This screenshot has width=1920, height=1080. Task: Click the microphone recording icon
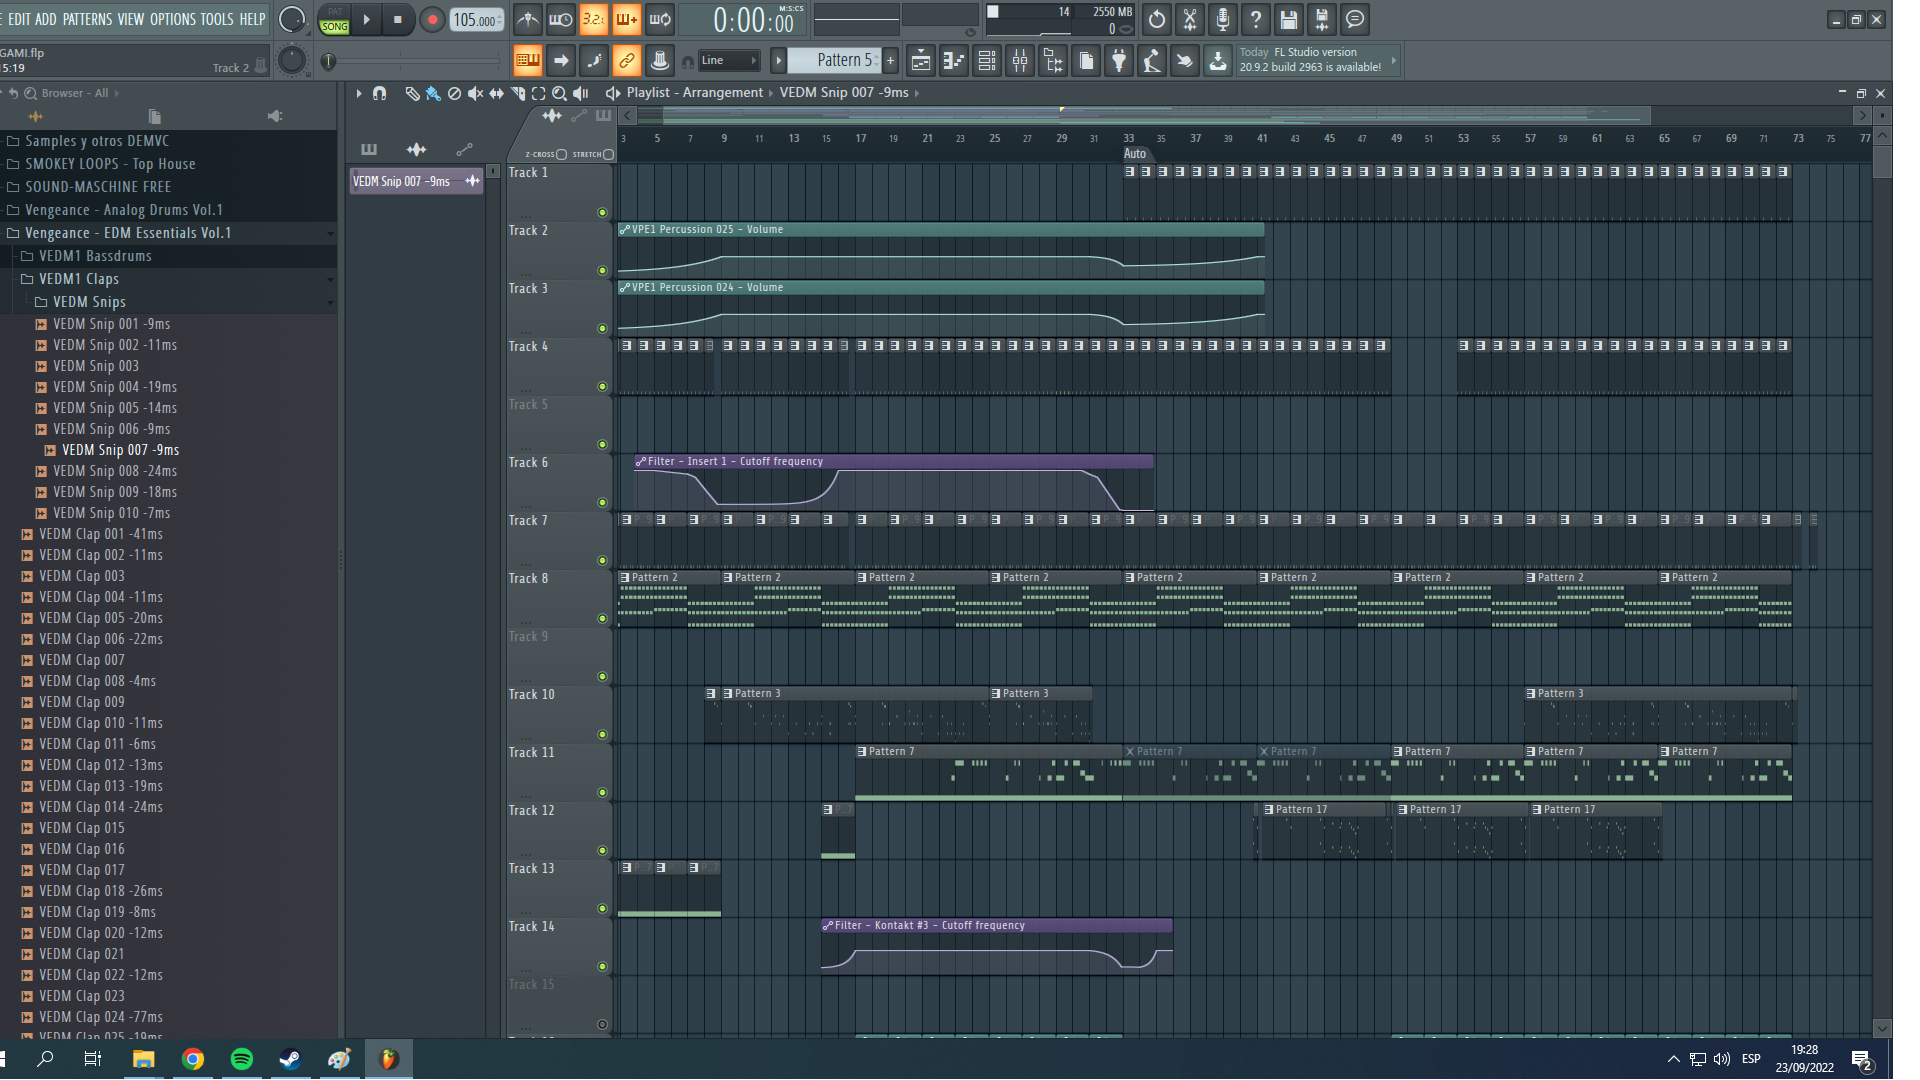click(1222, 20)
